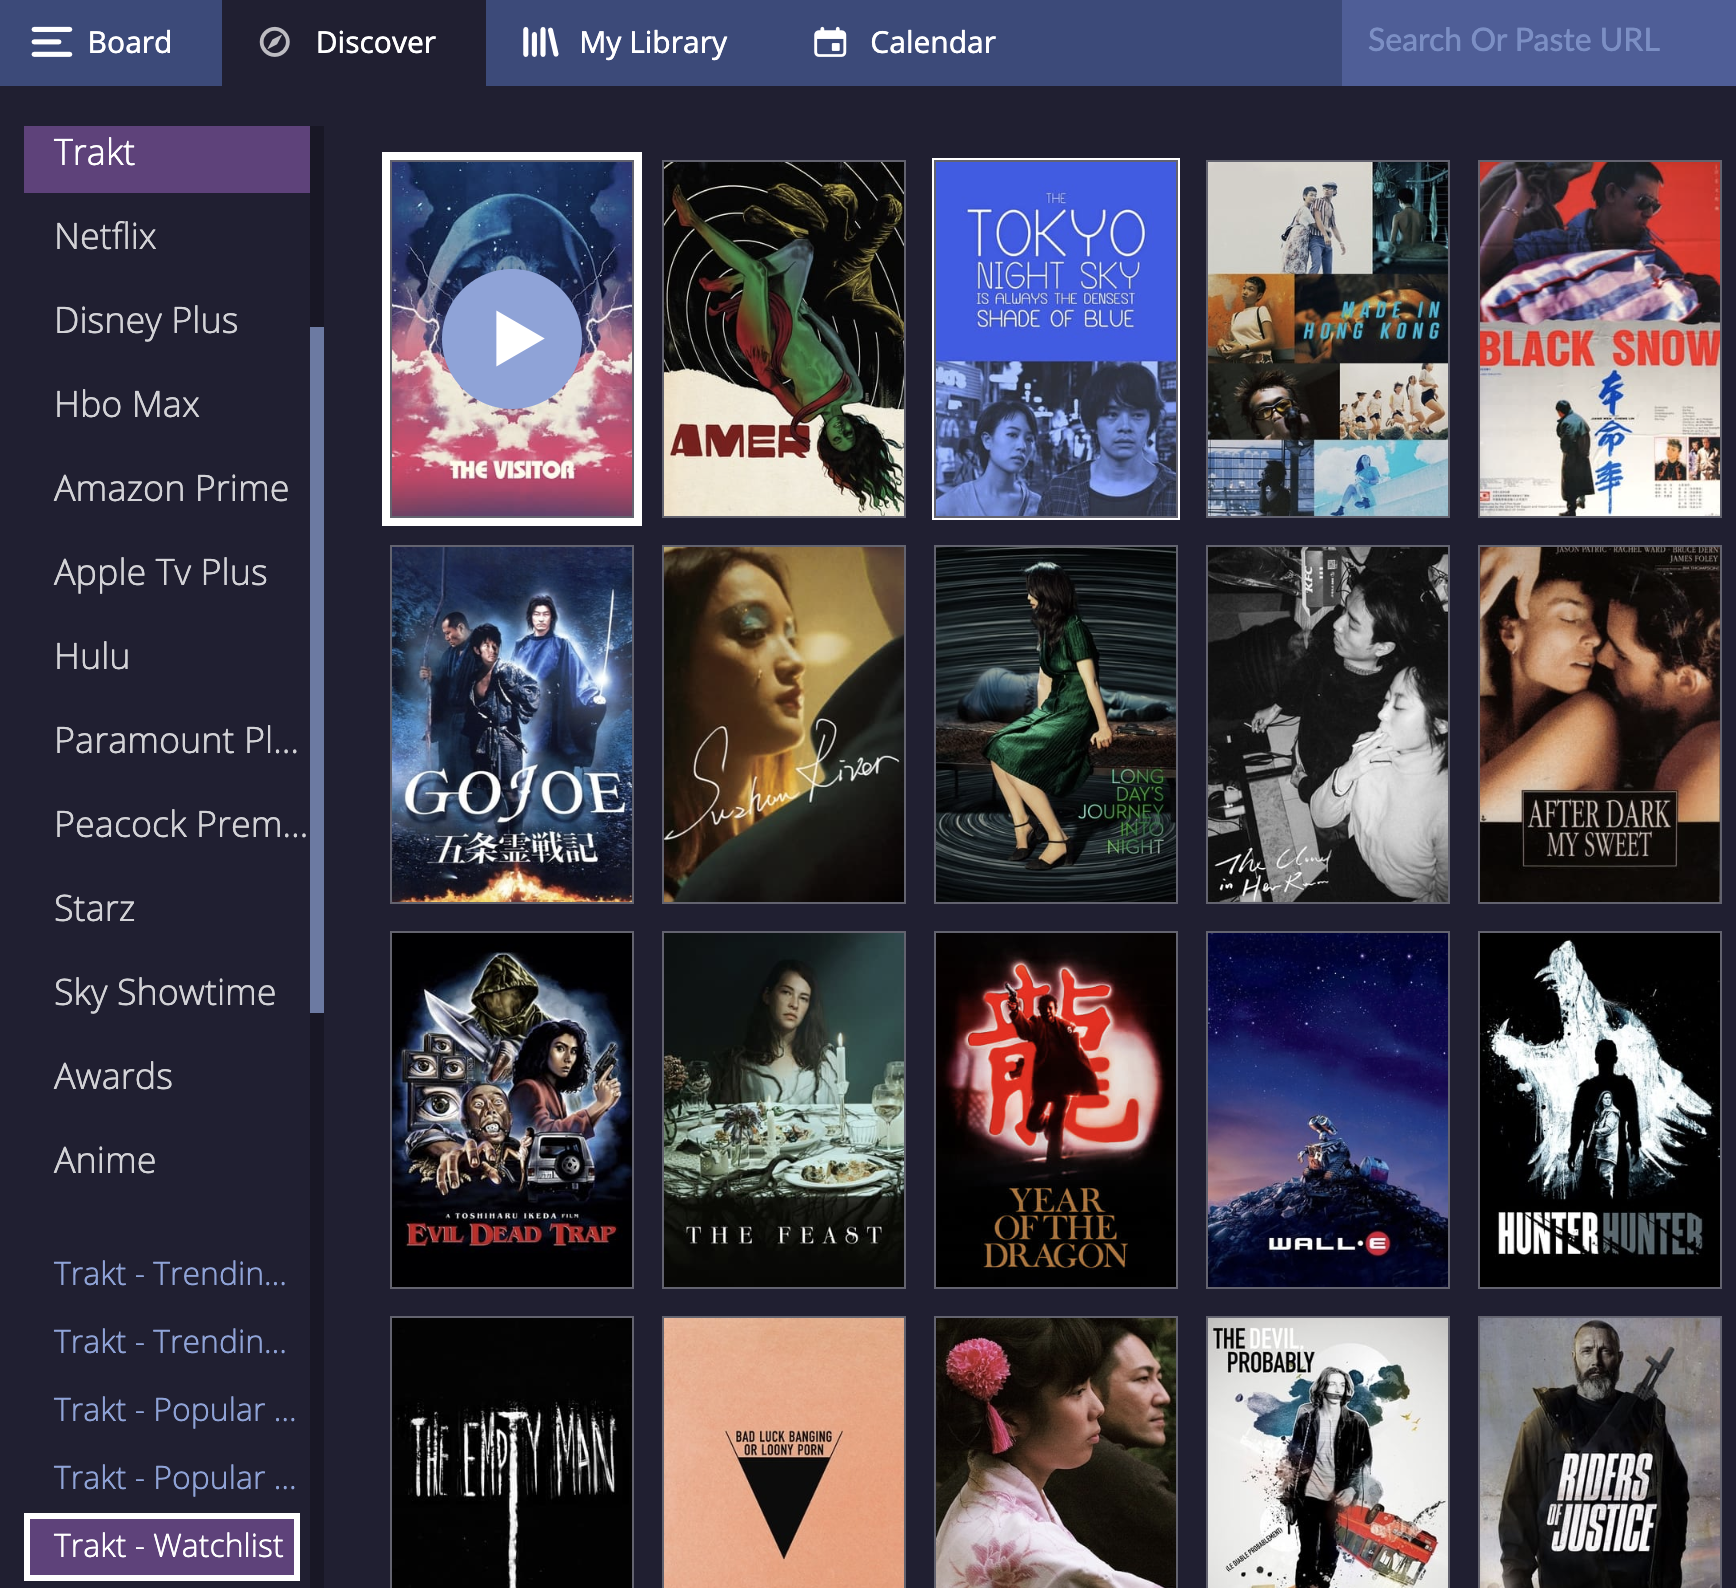The image size is (1736, 1588).
Task: Open the Hulu catalog
Action: tap(167, 657)
